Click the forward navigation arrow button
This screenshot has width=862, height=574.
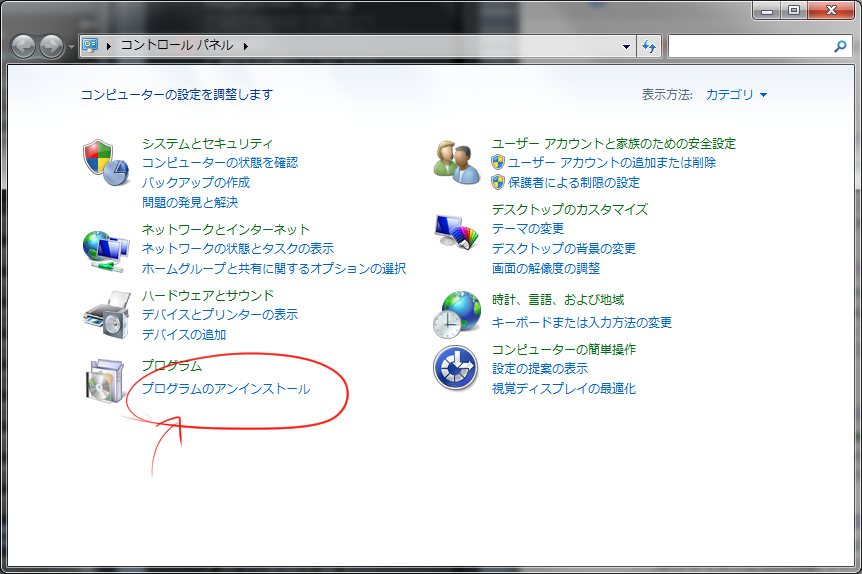point(51,46)
